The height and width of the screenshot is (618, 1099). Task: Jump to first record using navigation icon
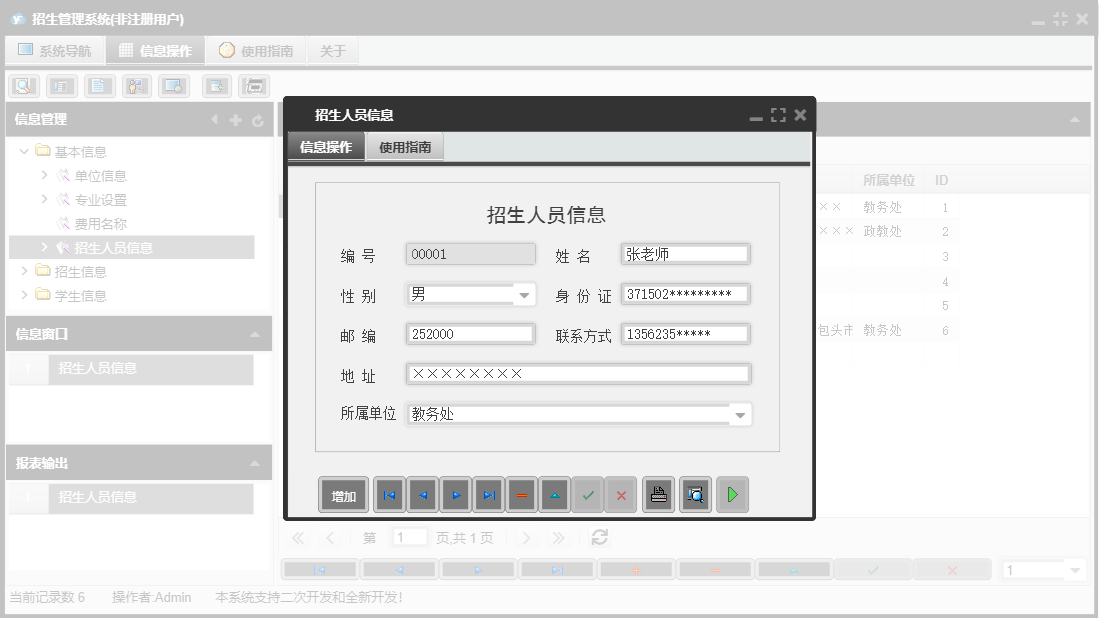(389, 494)
